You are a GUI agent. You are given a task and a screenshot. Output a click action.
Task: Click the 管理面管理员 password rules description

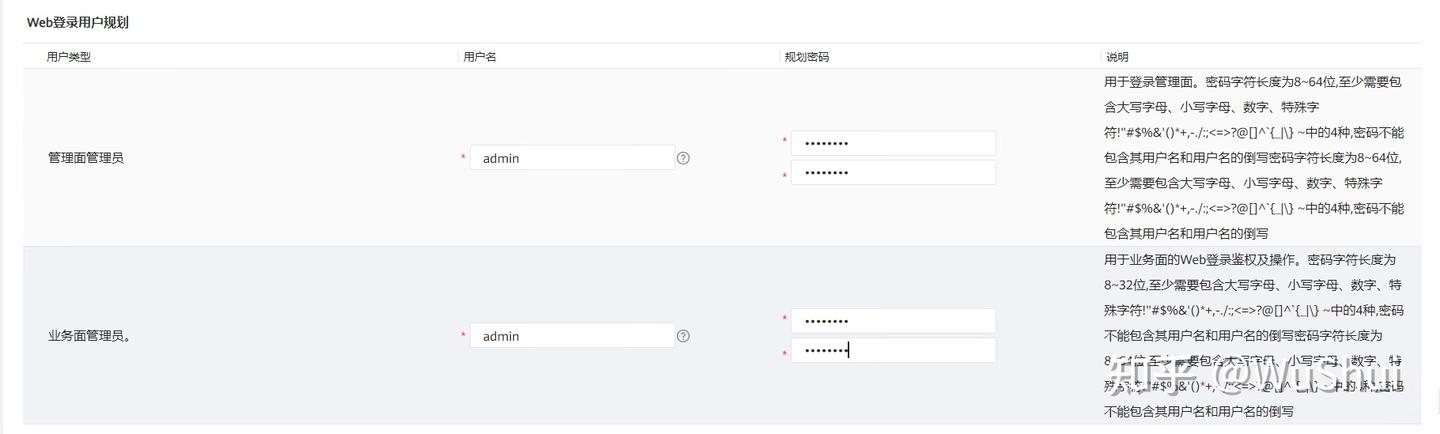click(1254, 158)
